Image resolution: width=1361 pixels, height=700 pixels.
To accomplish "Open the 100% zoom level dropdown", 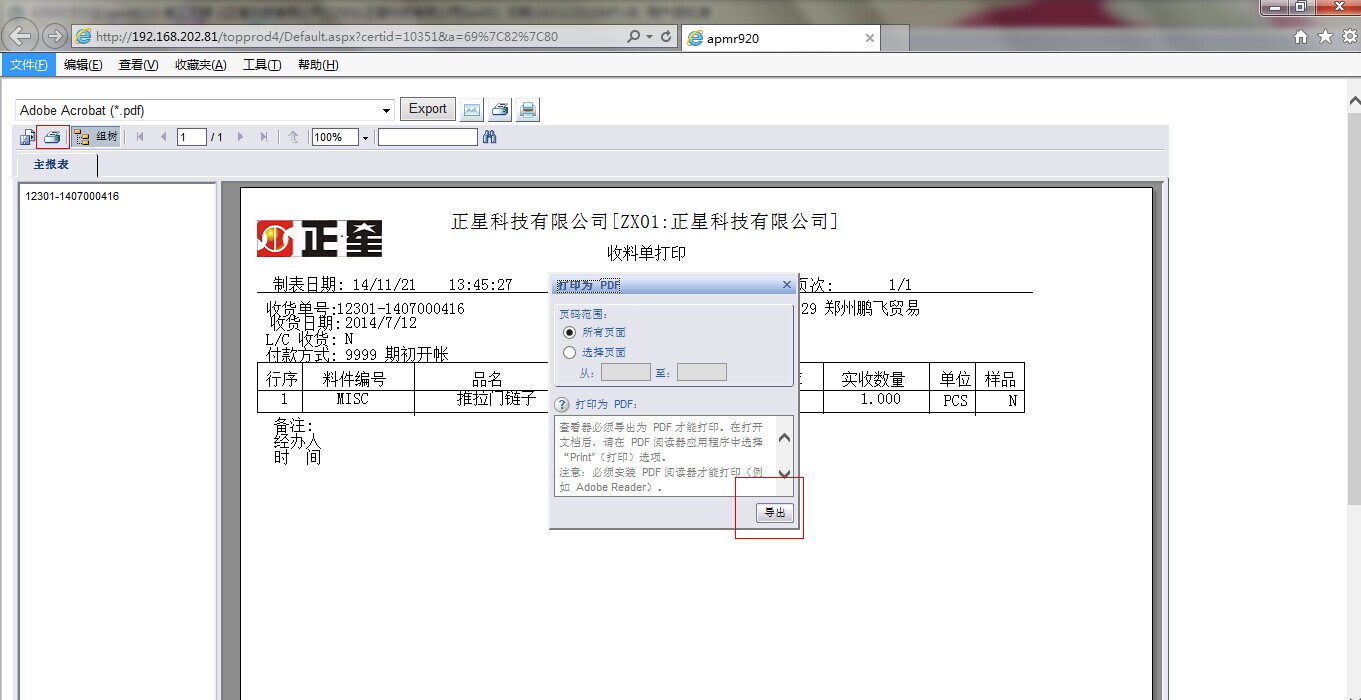I will click(x=364, y=136).
